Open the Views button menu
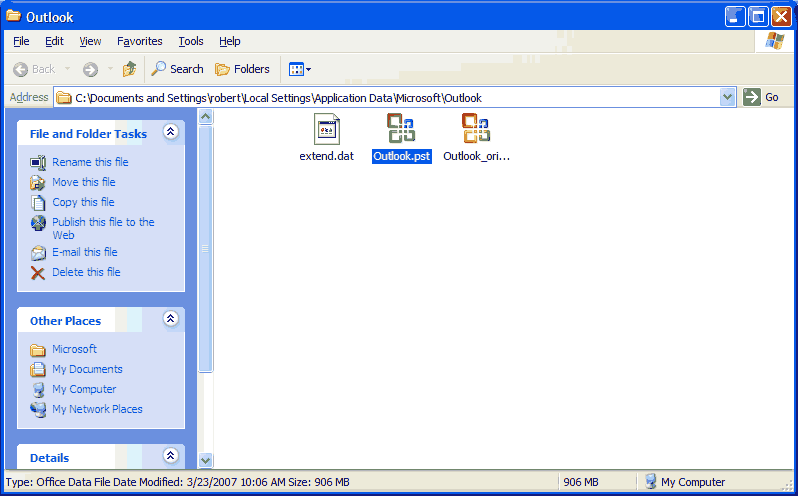This screenshot has height=496, width=798. 300,69
